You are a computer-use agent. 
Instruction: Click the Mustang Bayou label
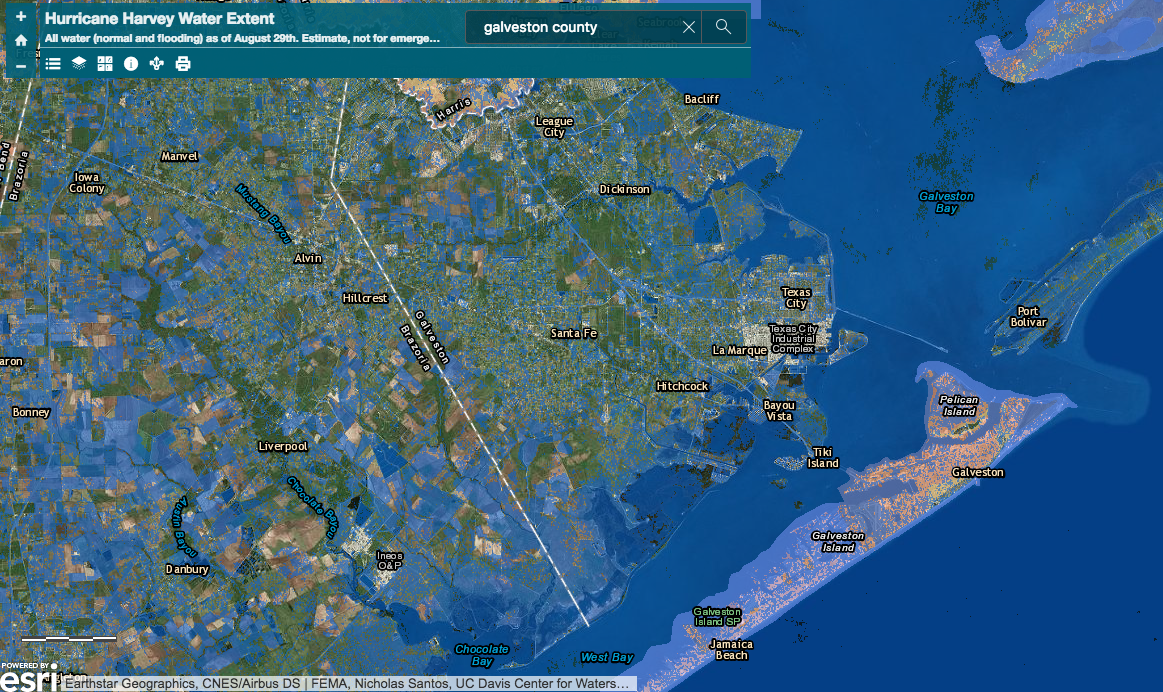point(263,214)
